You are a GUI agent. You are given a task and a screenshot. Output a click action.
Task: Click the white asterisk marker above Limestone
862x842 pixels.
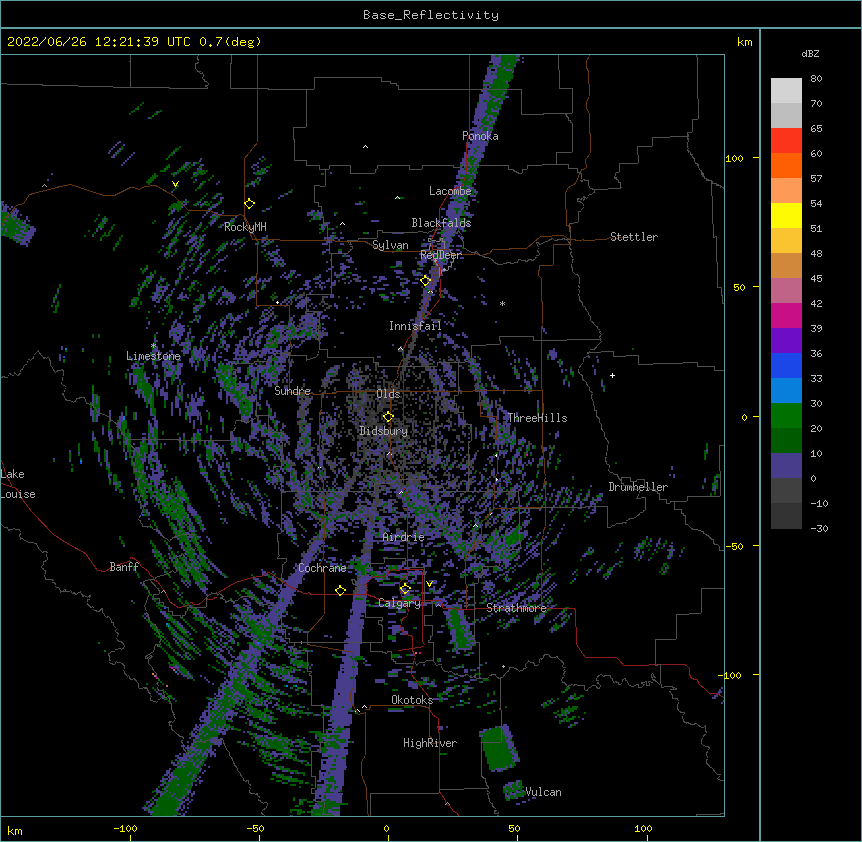tap(154, 346)
